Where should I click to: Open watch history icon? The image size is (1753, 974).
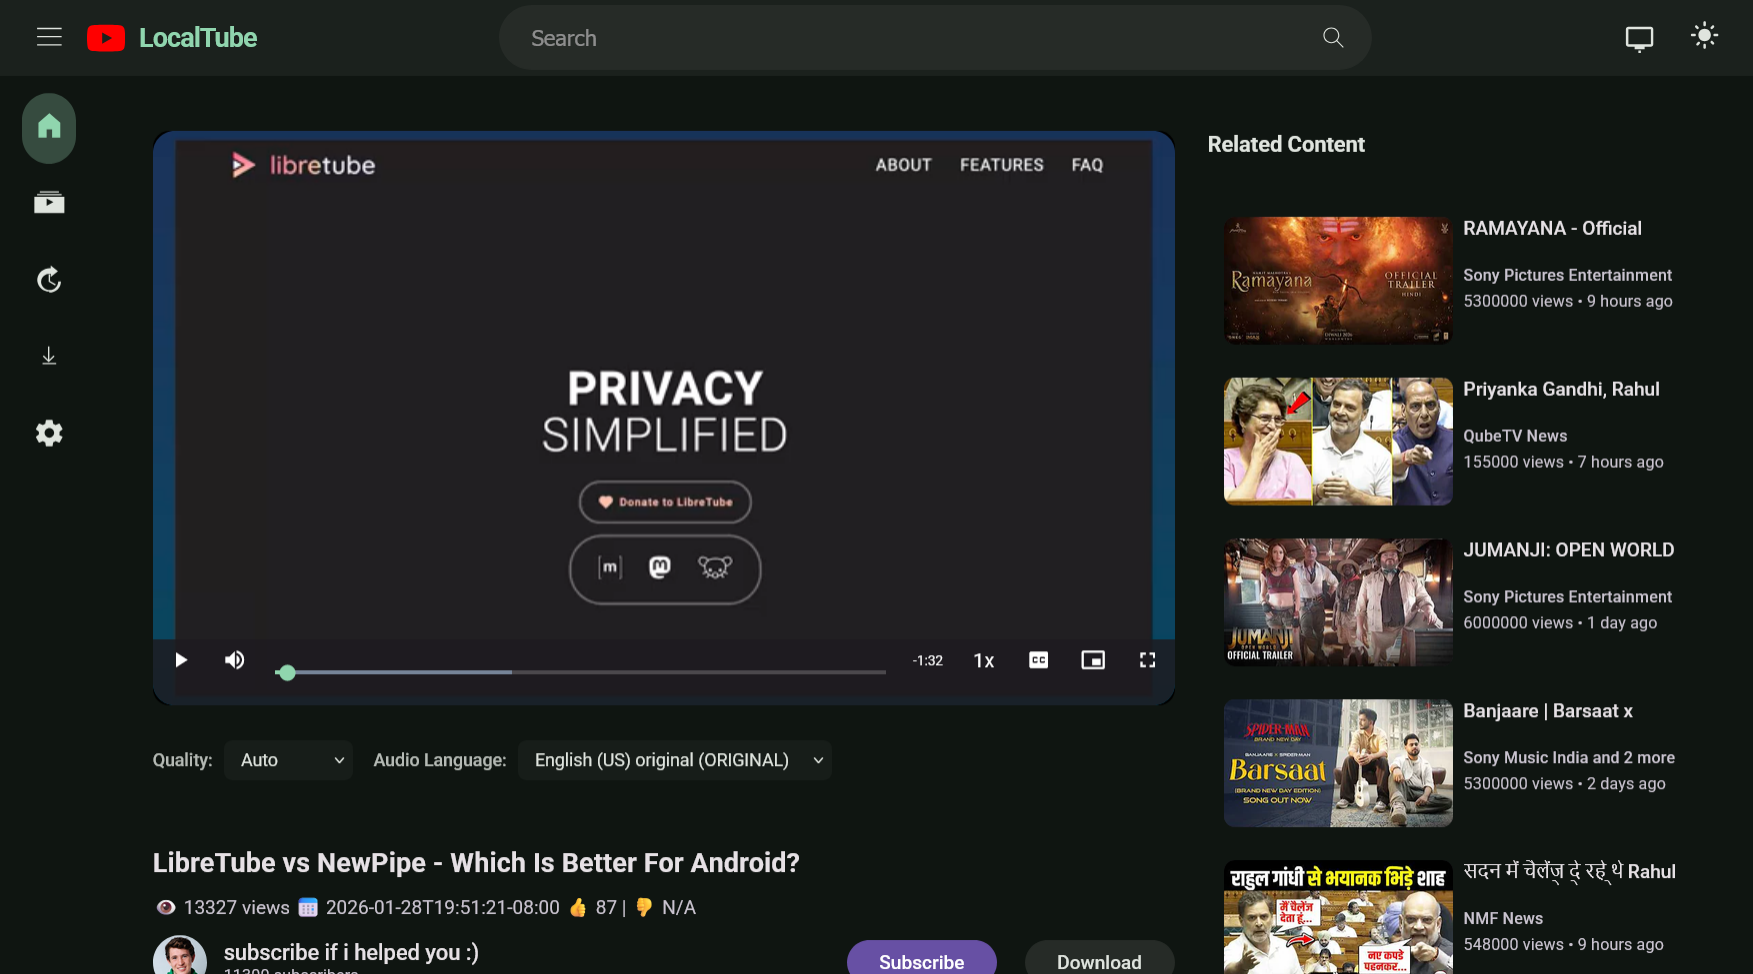(49, 280)
